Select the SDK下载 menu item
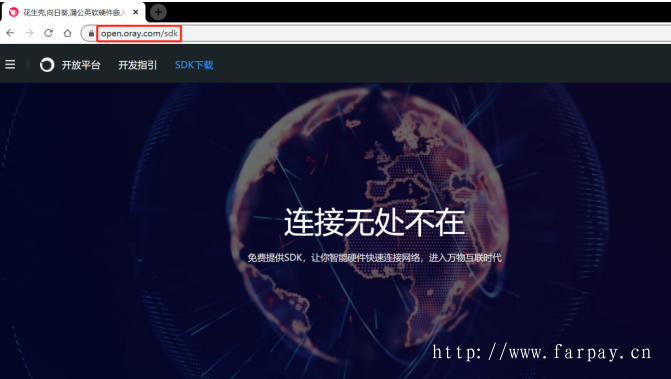This screenshot has width=671, height=379. (194, 65)
